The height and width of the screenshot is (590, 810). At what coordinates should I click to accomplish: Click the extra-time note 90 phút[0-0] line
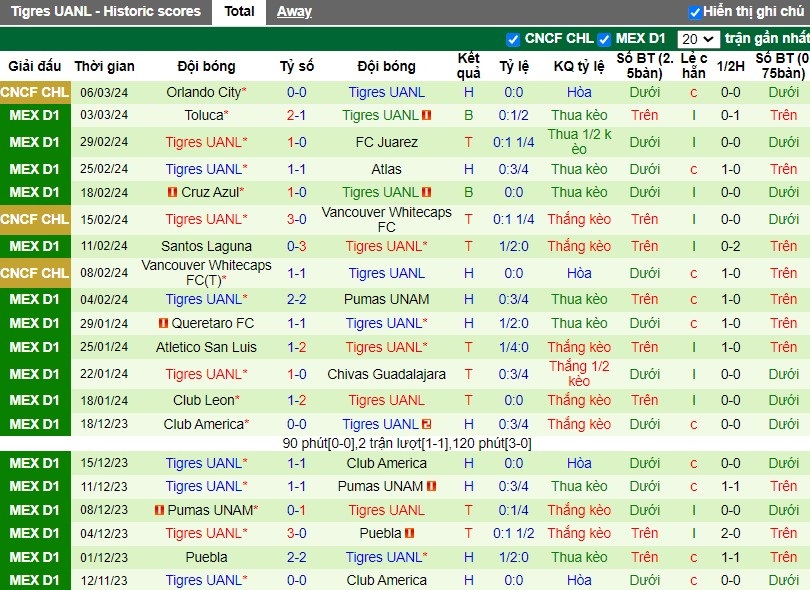pos(407,443)
